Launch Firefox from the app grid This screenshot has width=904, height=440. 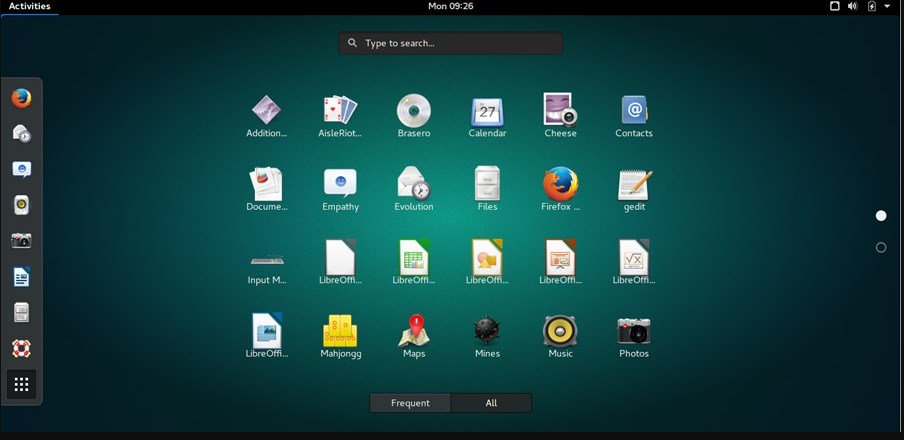click(560, 189)
